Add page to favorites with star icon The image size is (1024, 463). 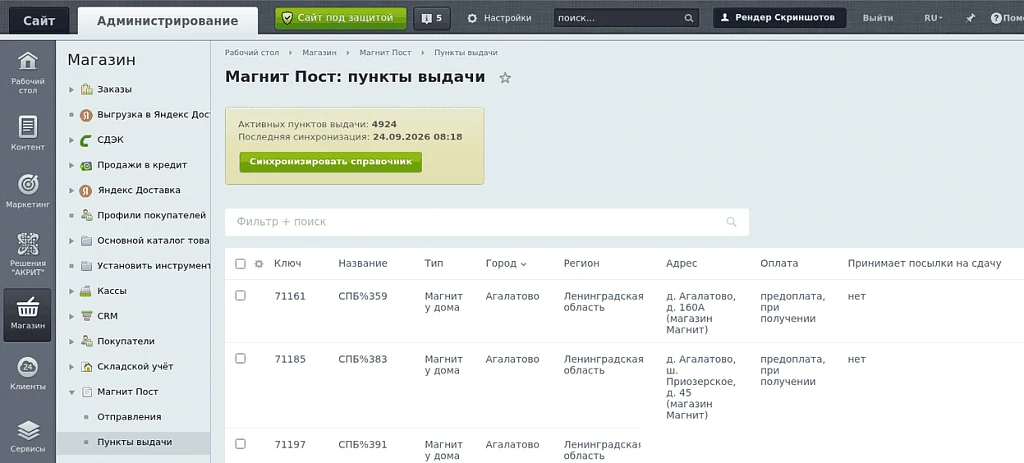click(x=505, y=78)
